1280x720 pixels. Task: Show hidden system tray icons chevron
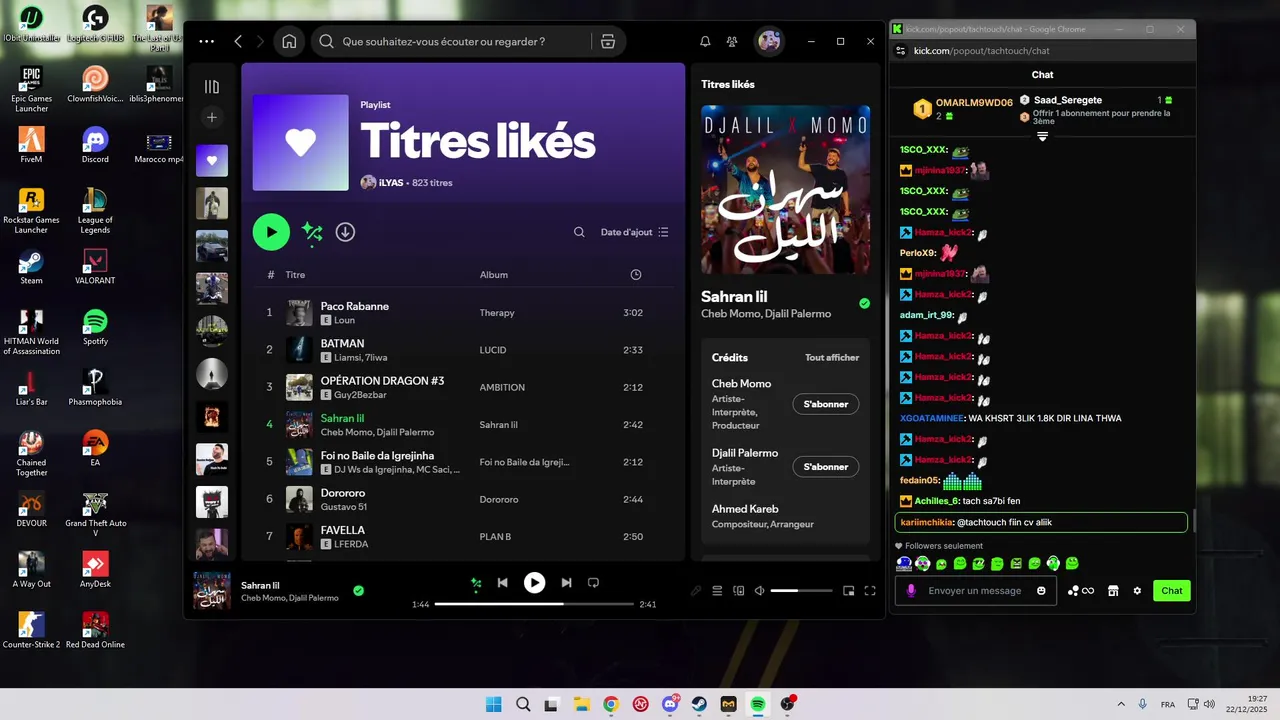click(1120, 704)
